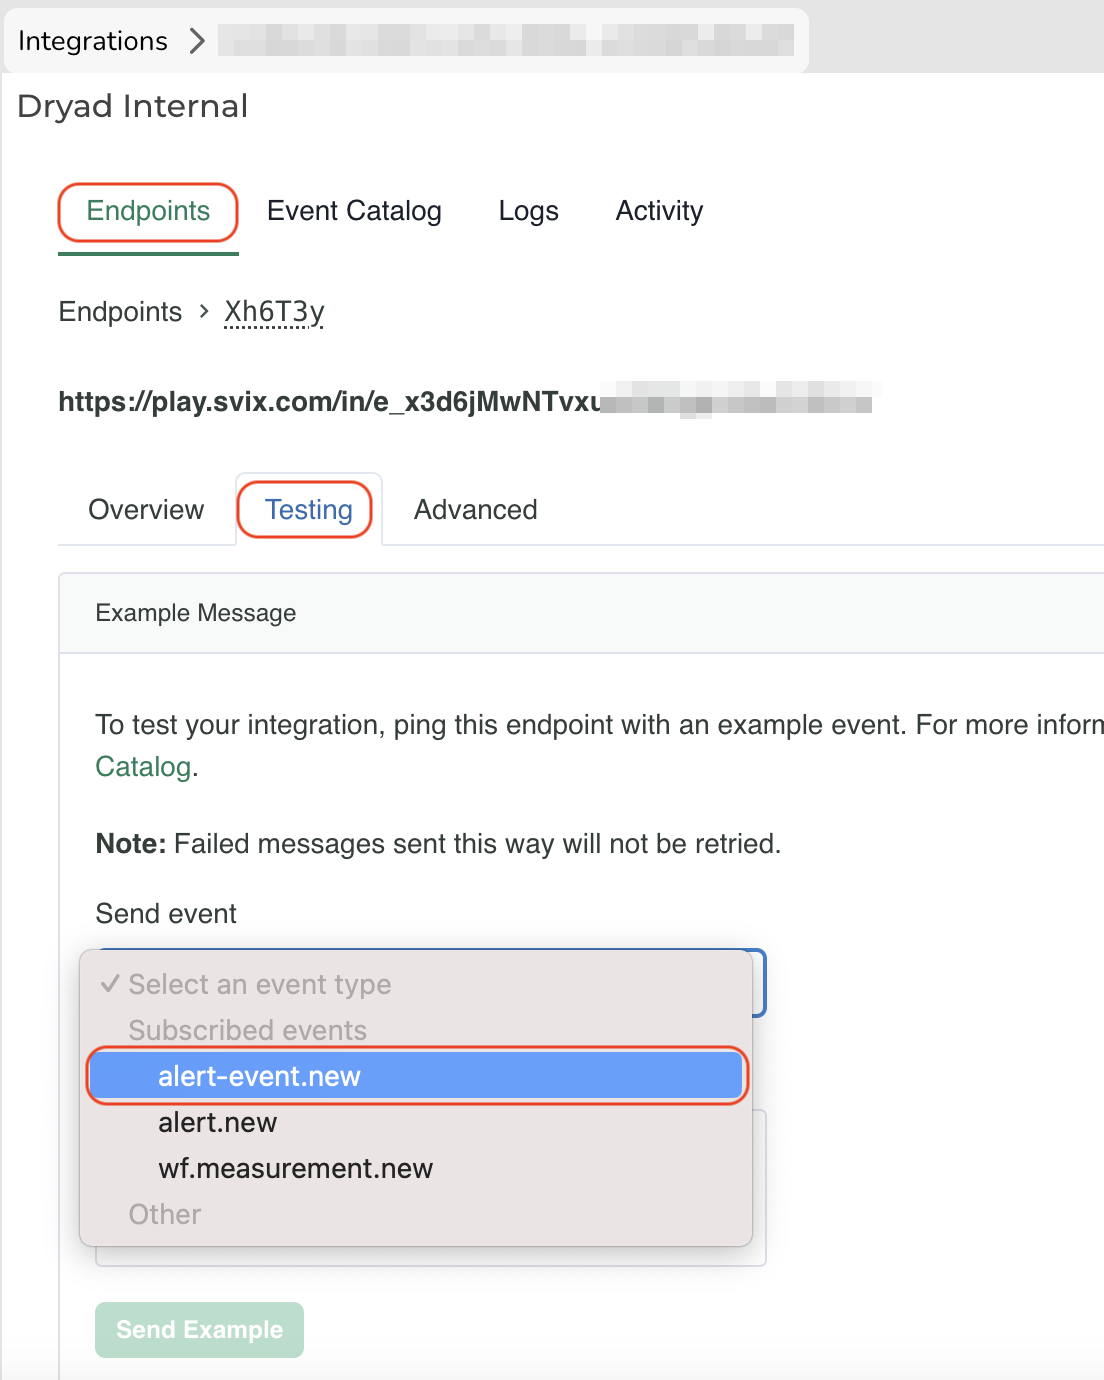Select the Testing sub-tab
This screenshot has height=1380, width=1104.
(x=308, y=510)
